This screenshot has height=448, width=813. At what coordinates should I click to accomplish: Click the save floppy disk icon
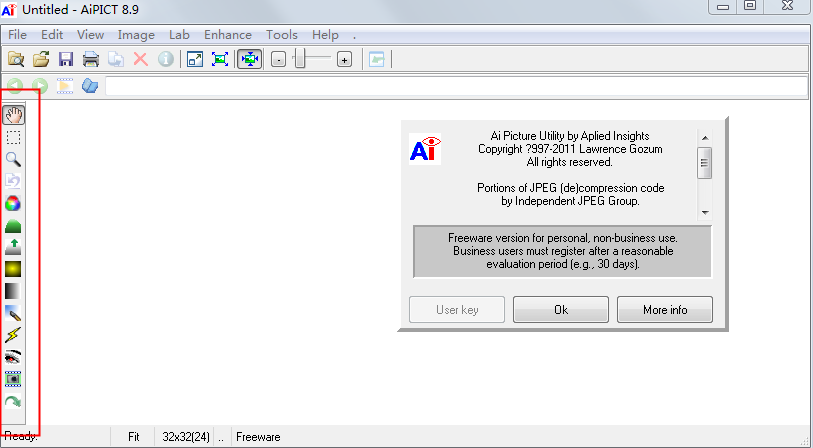(66, 59)
